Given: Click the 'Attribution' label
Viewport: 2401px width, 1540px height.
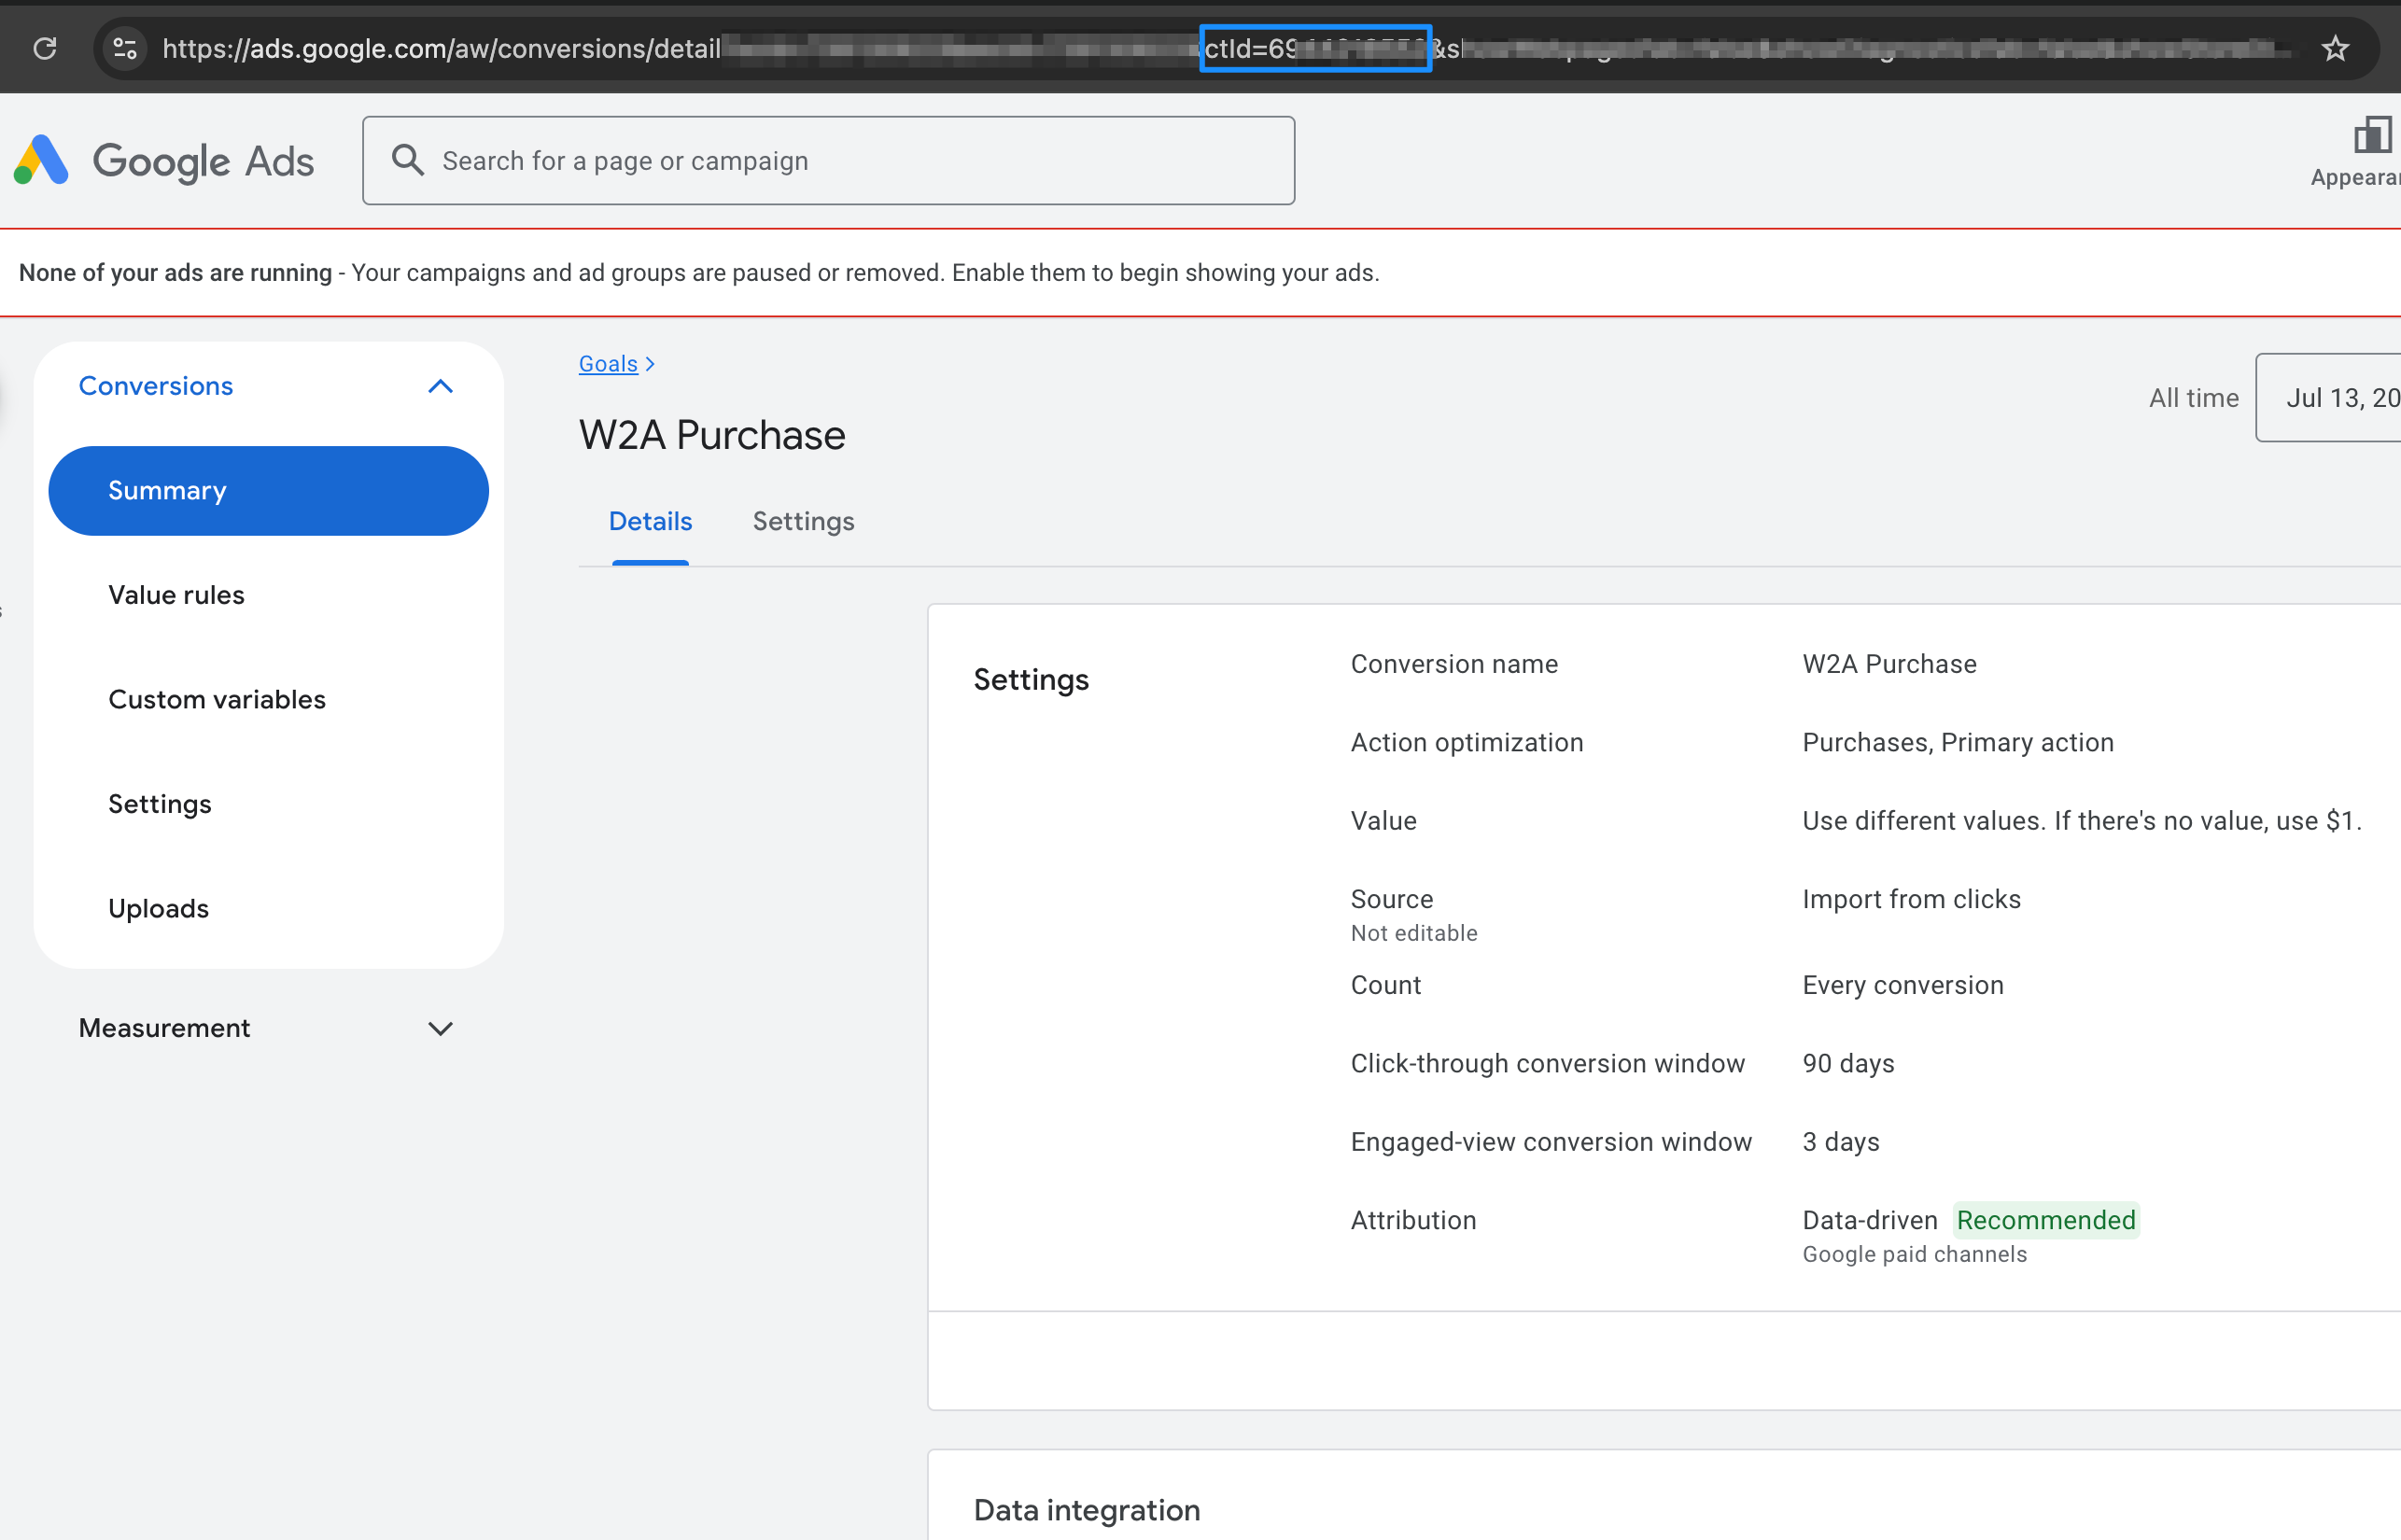Looking at the screenshot, I should [1412, 1220].
